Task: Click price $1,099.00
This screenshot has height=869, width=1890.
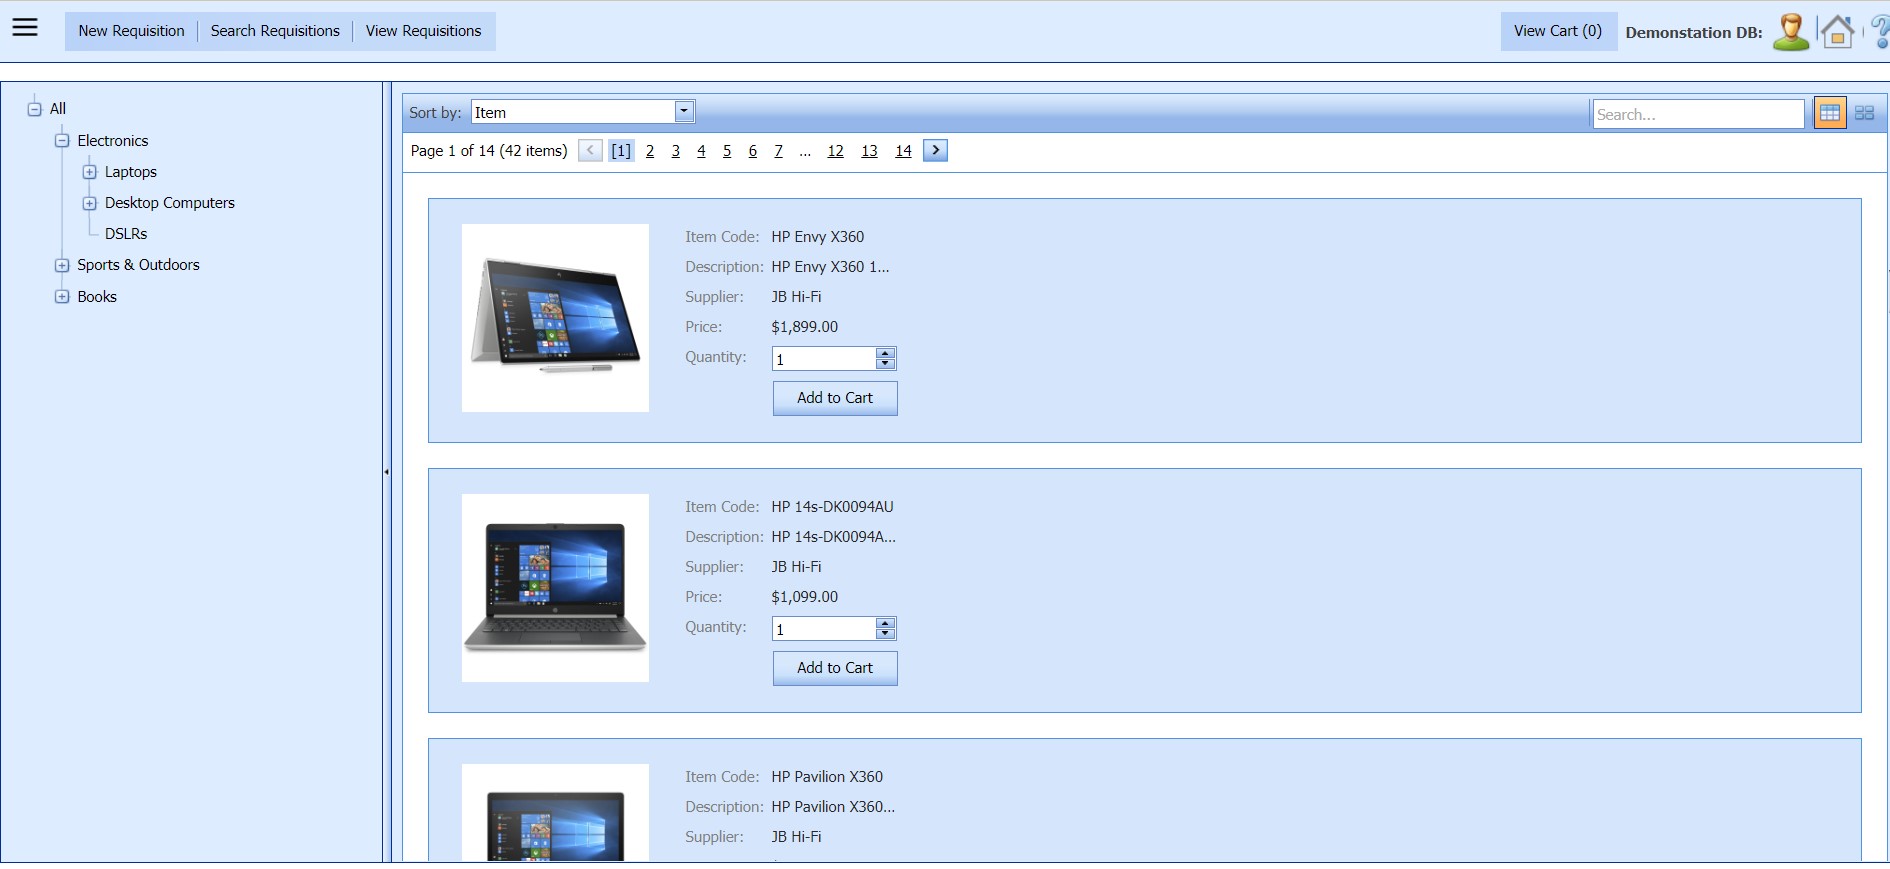Action: (x=805, y=597)
